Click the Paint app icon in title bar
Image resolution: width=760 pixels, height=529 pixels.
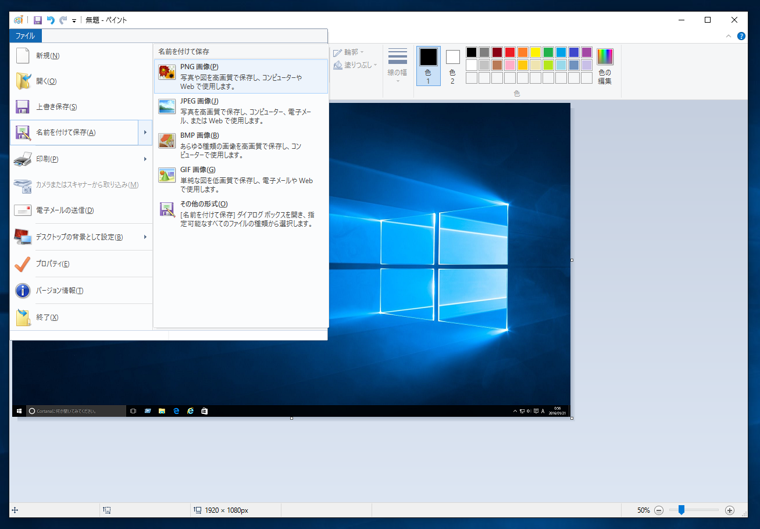click(18, 20)
